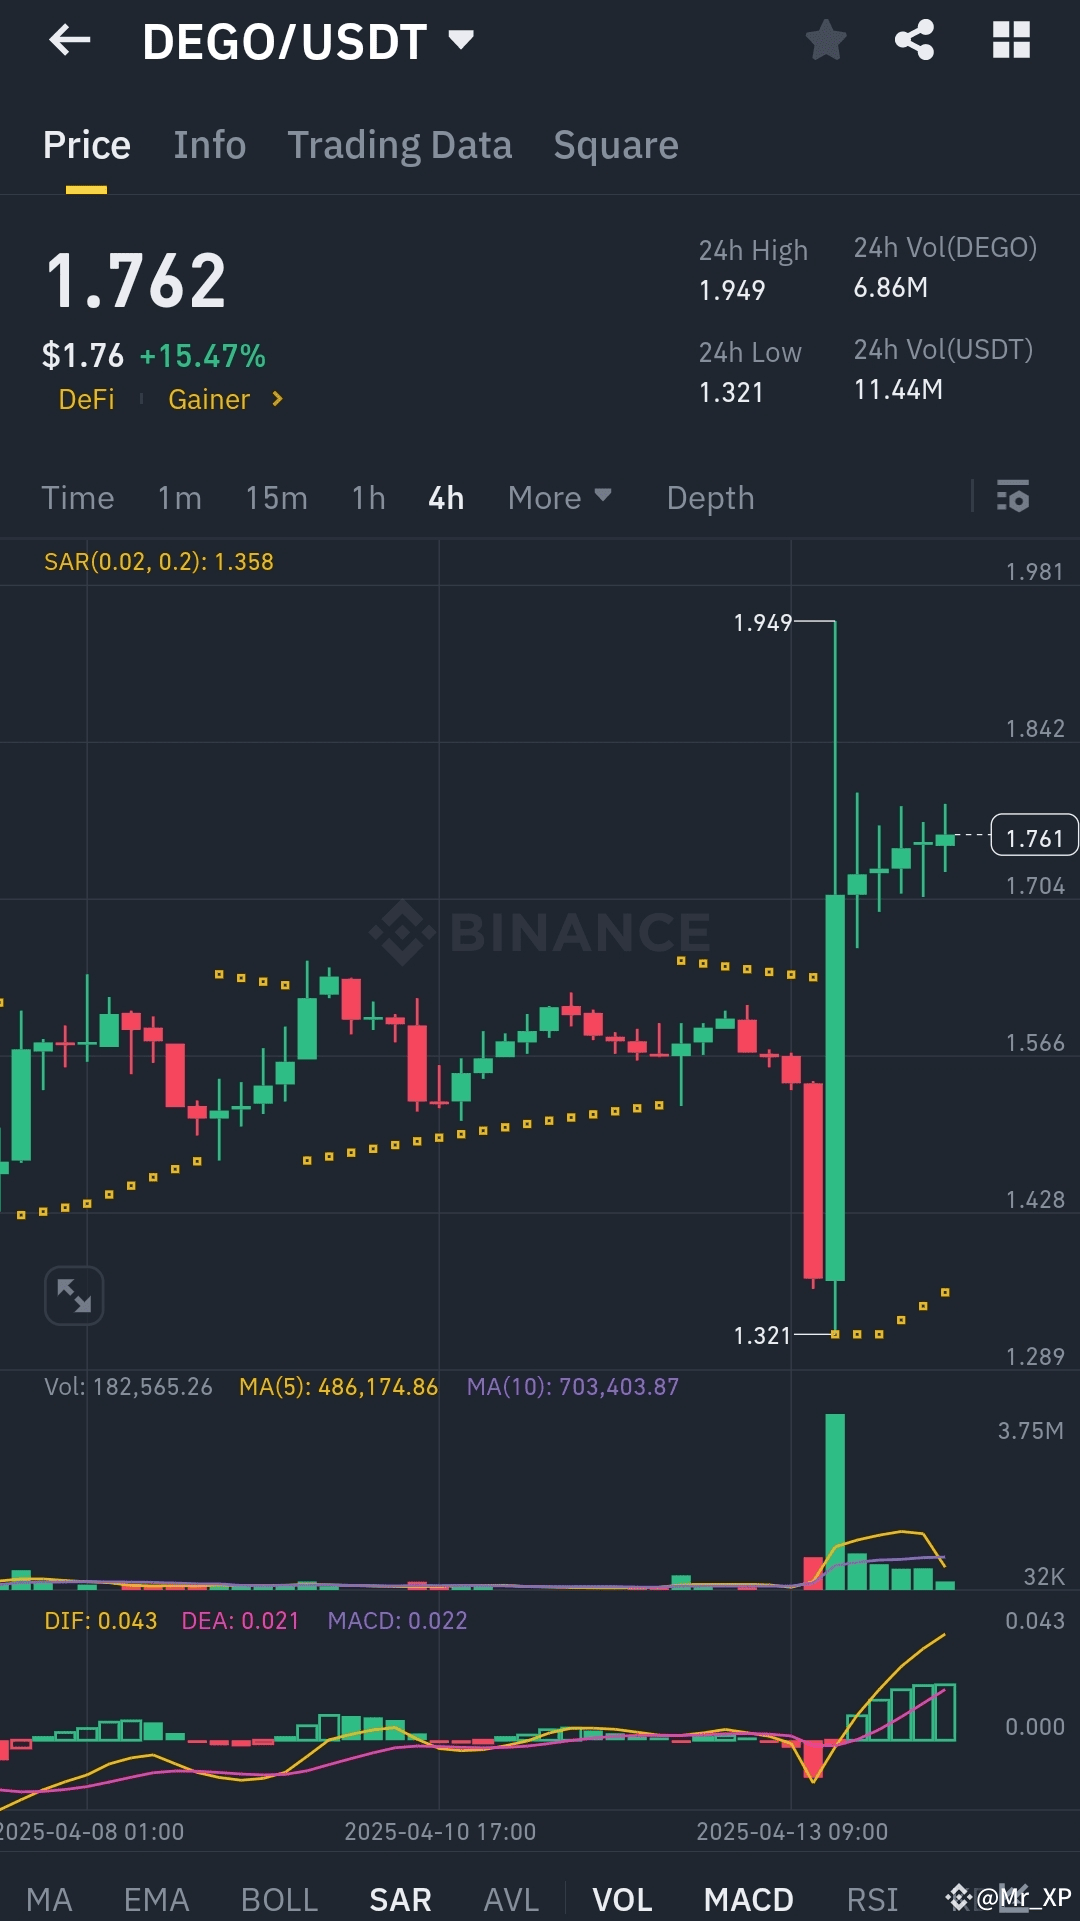
Task: Click the 1.761 current price tag
Action: click(1034, 836)
